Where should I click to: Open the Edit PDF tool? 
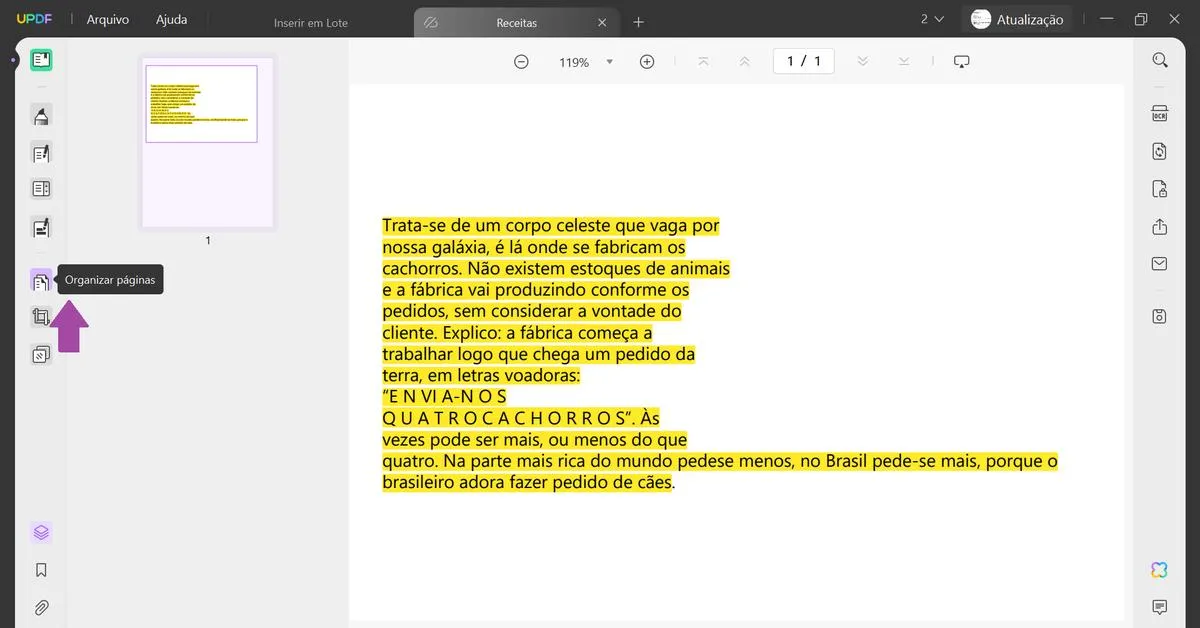[x=41, y=153]
